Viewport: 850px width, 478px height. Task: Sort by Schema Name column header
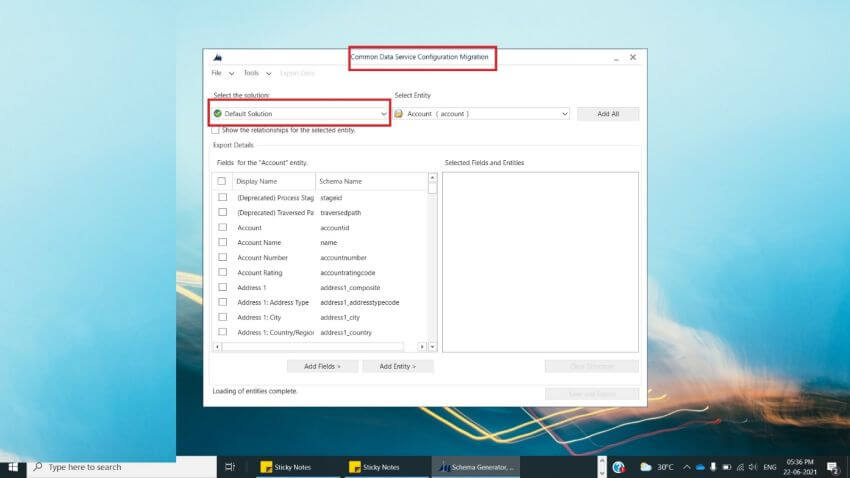pyautogui.click(x=371, y=181)
